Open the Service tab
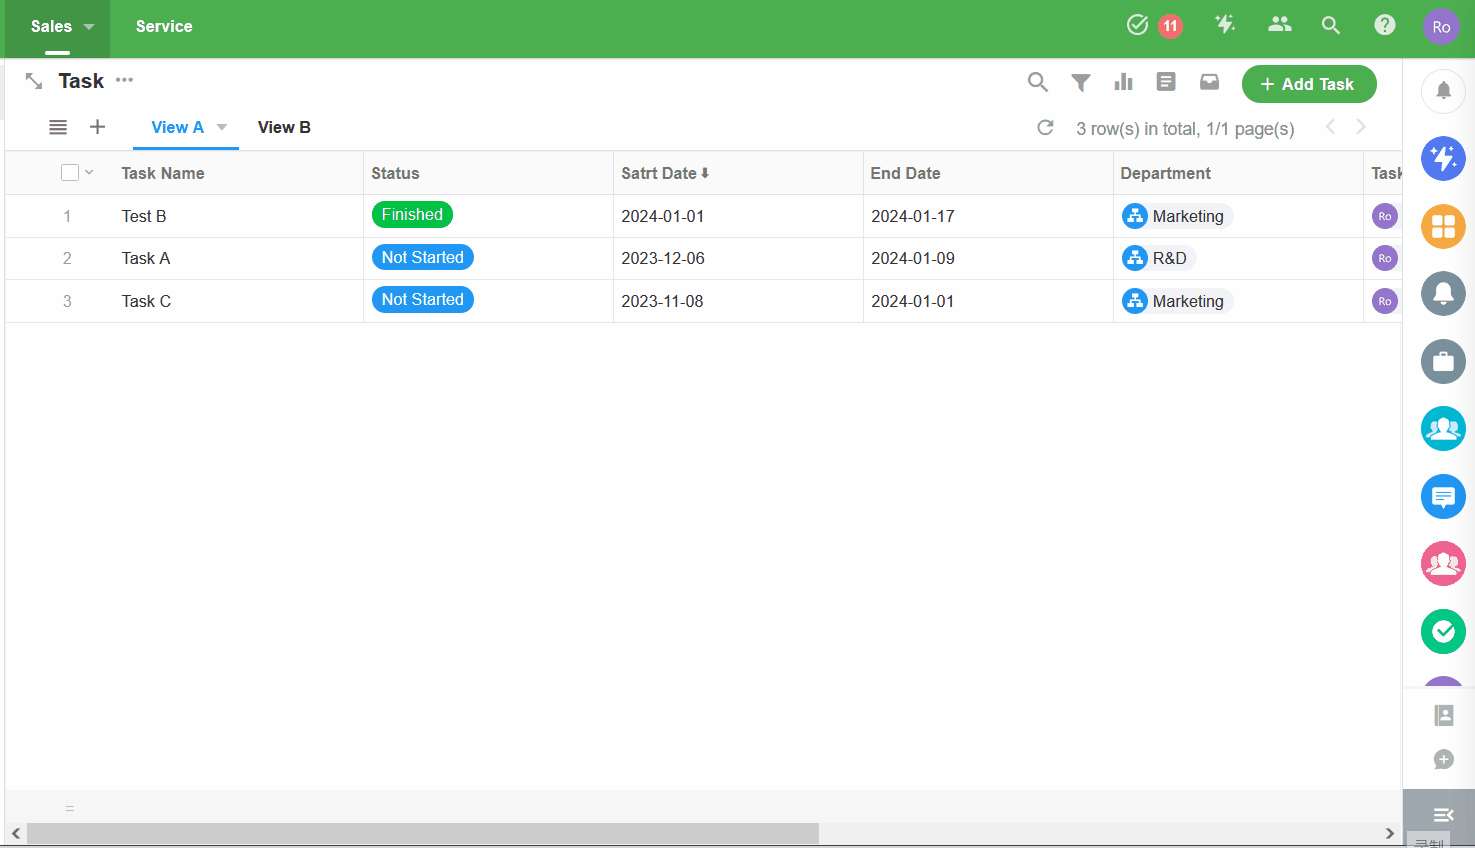This screenshot has height=848, width=1475. click(164, 27)
